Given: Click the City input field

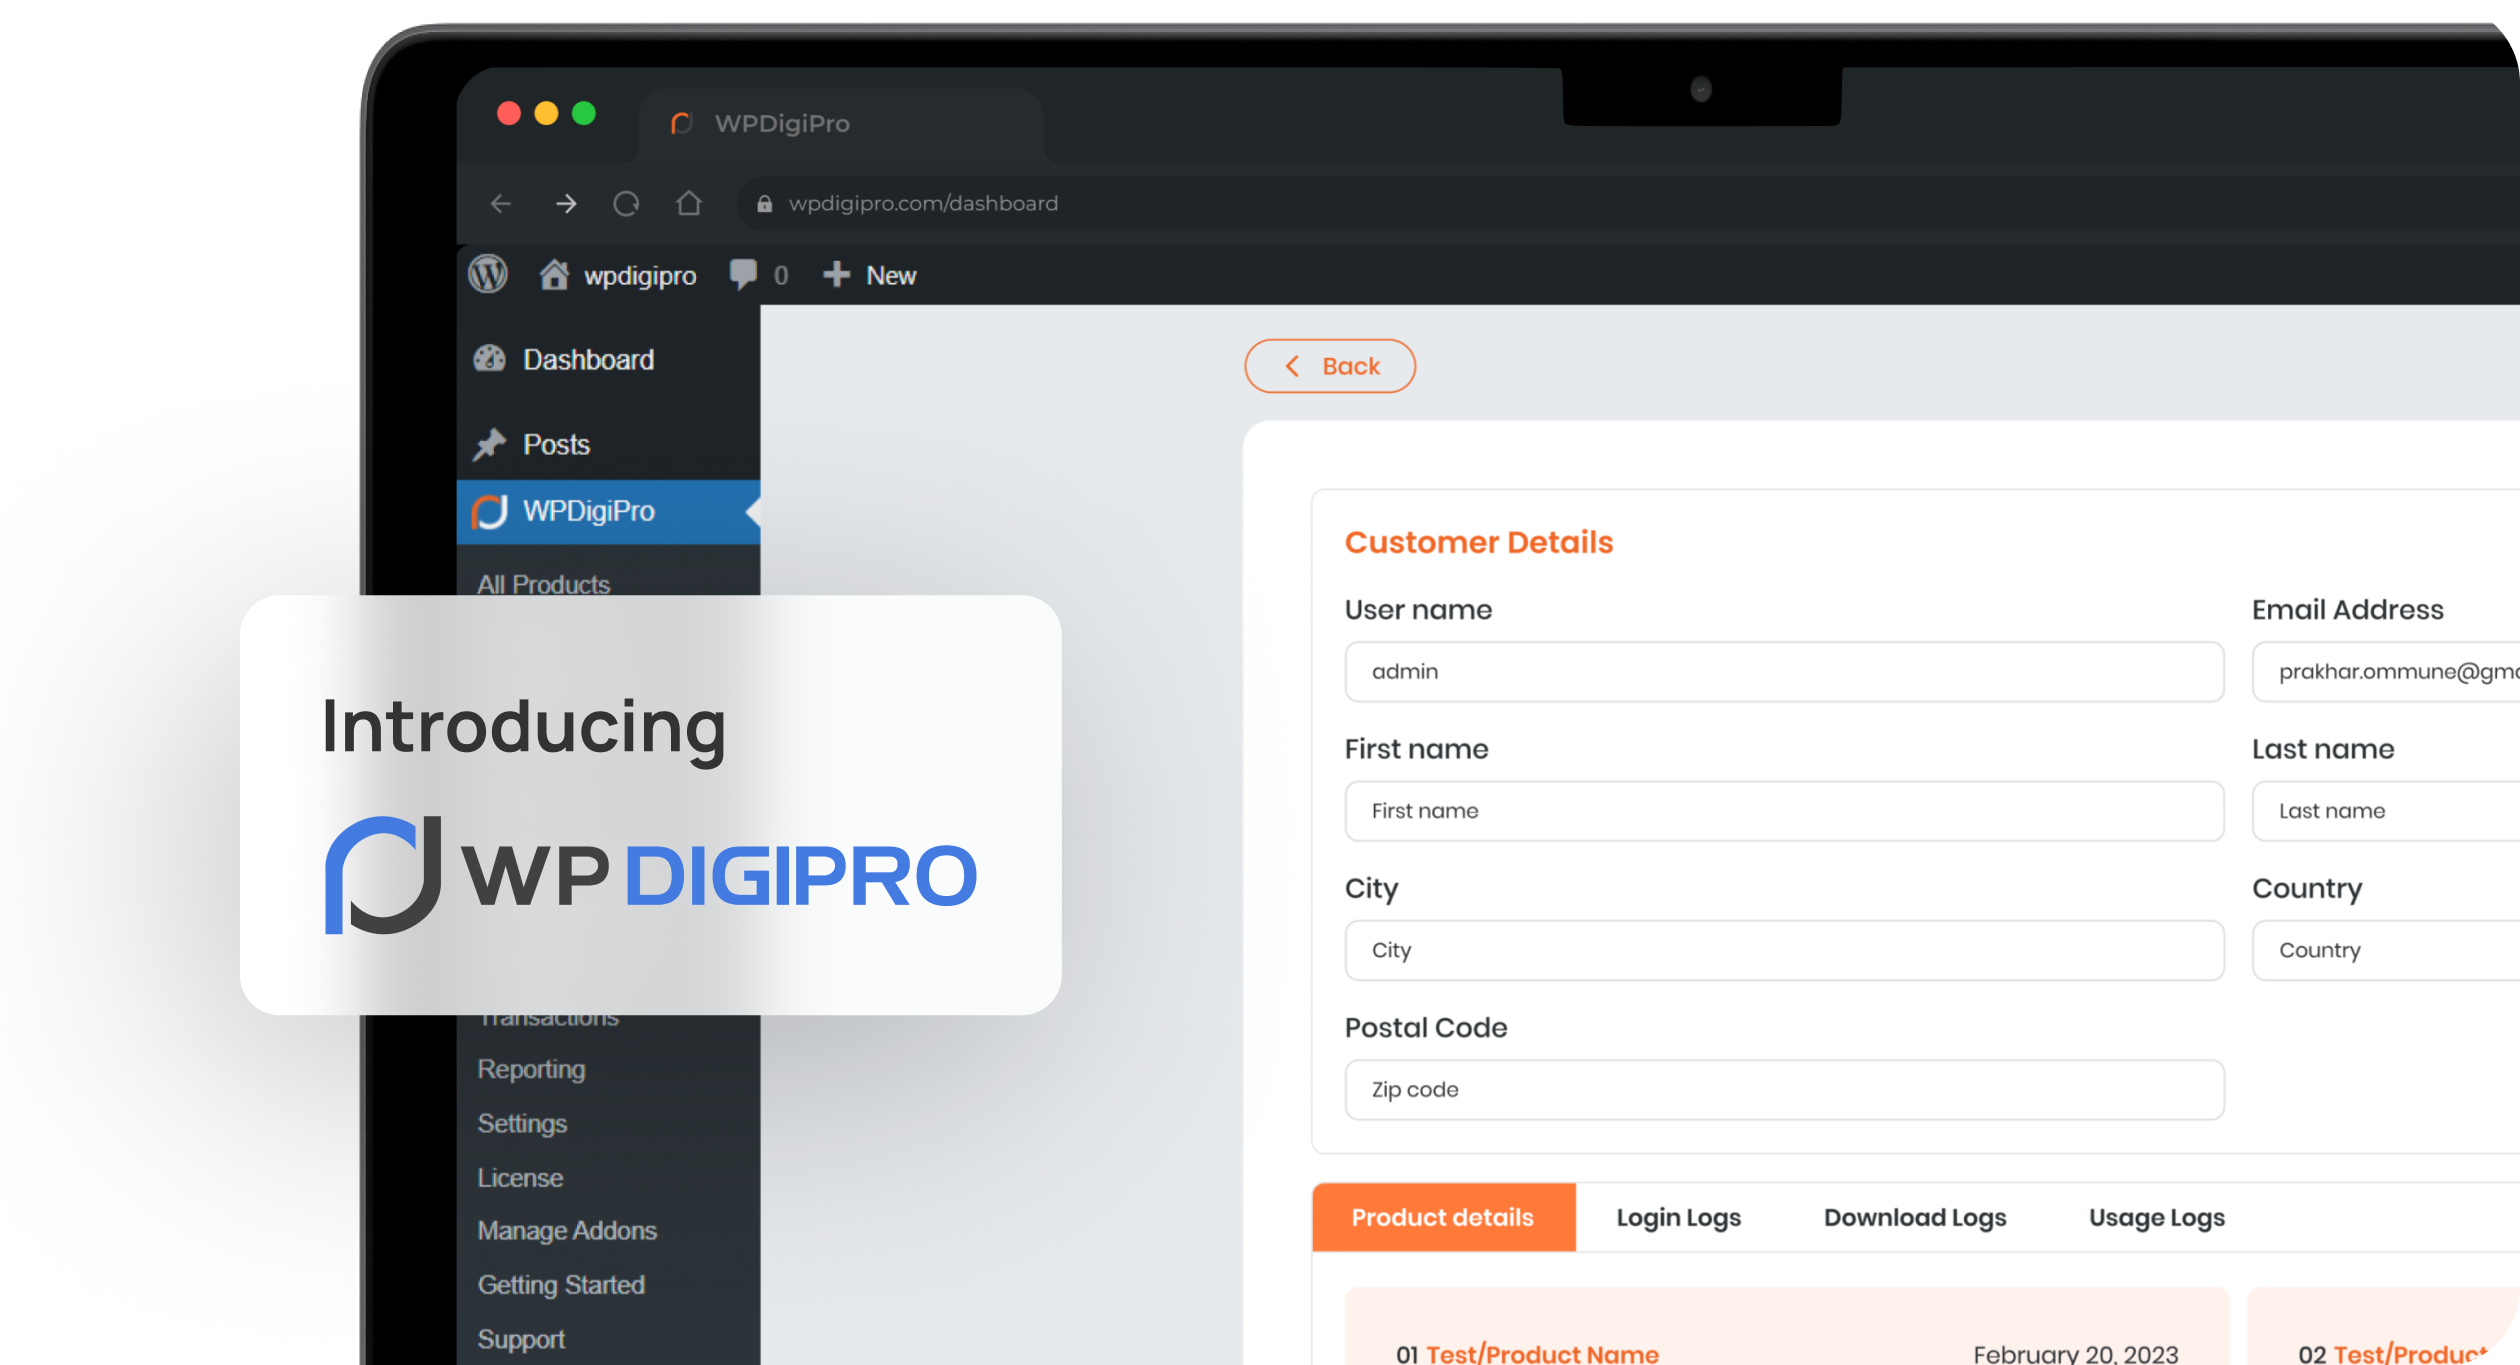Looking at the screenshot, I should coord(1784,950).
